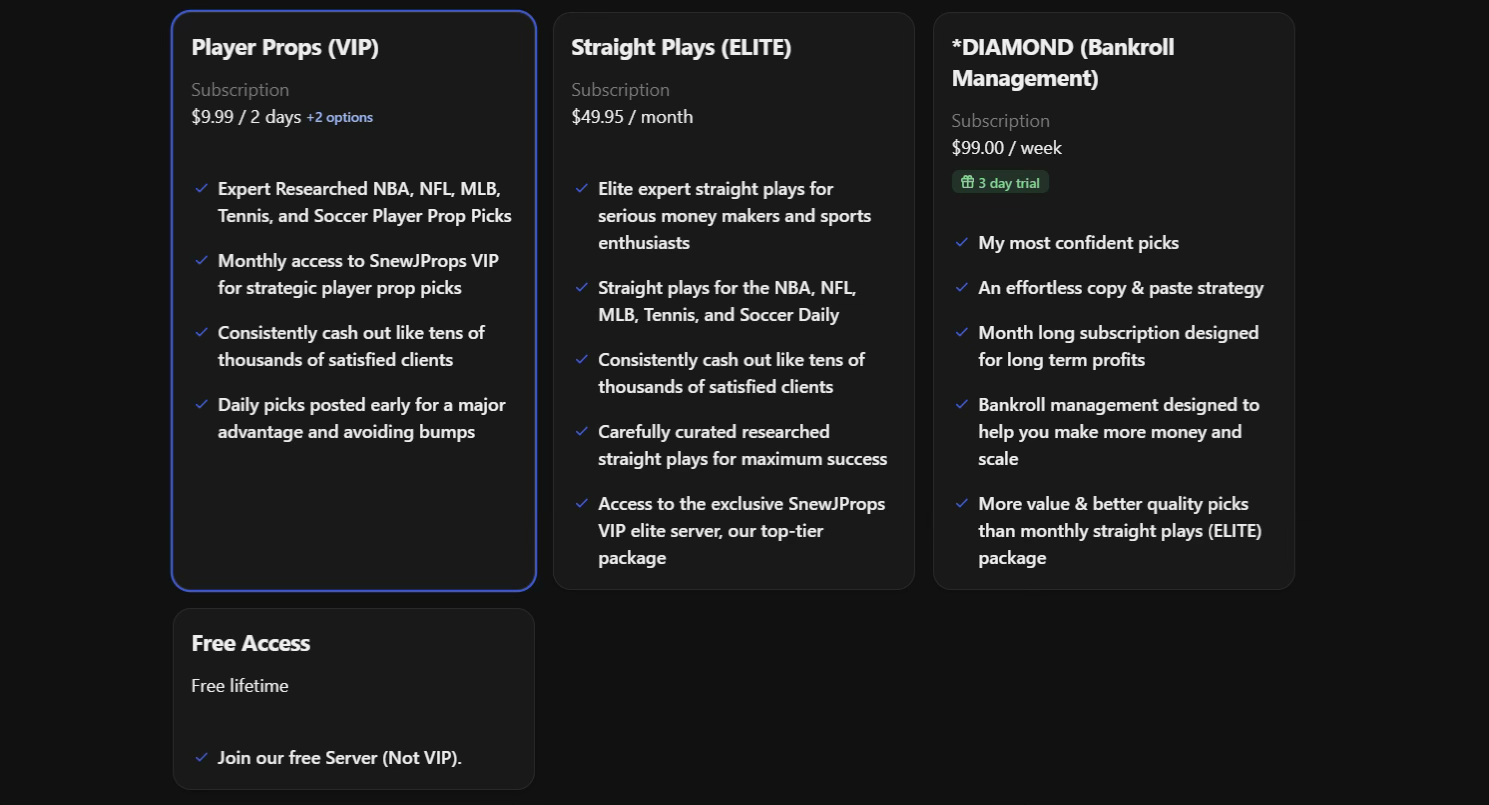Click checkmark by Elite expert straight plays

[x=582, y=188]
